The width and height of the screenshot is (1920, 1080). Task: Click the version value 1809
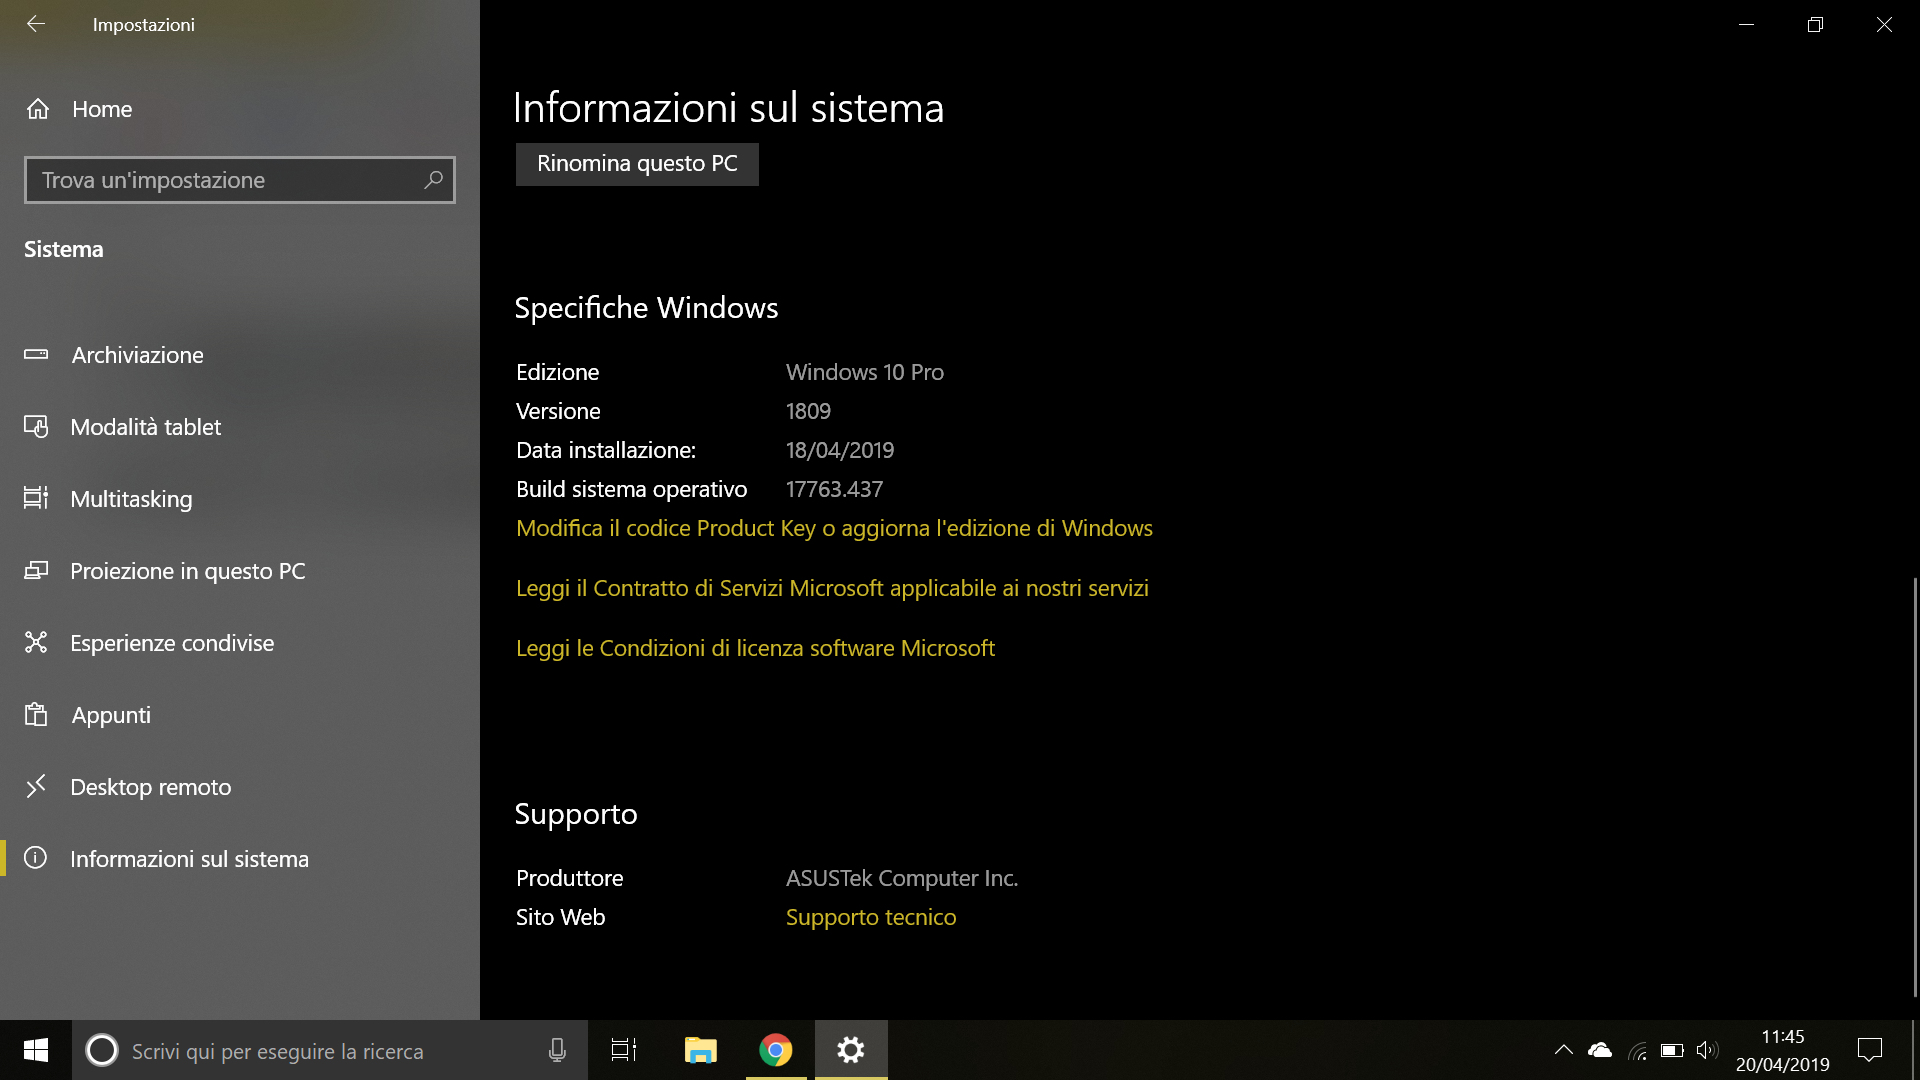pyautogui.click(x=808, y=411)
